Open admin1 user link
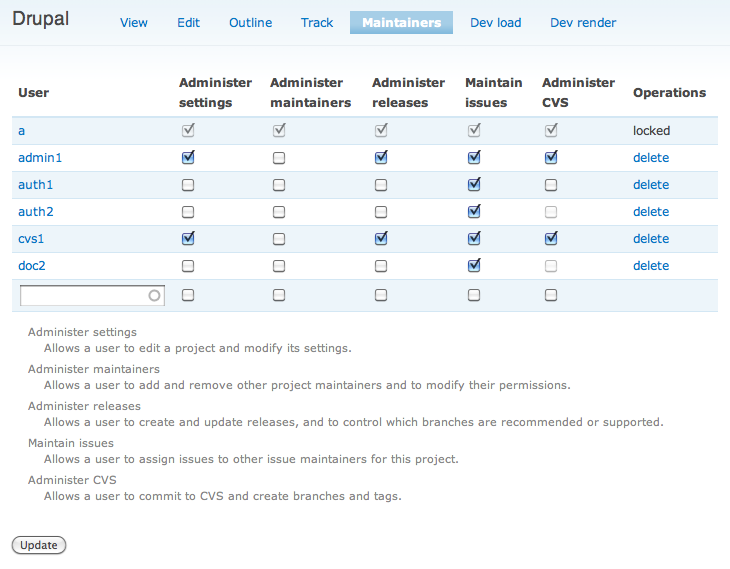This screenshot has width=730, height=569. [40, 158]
